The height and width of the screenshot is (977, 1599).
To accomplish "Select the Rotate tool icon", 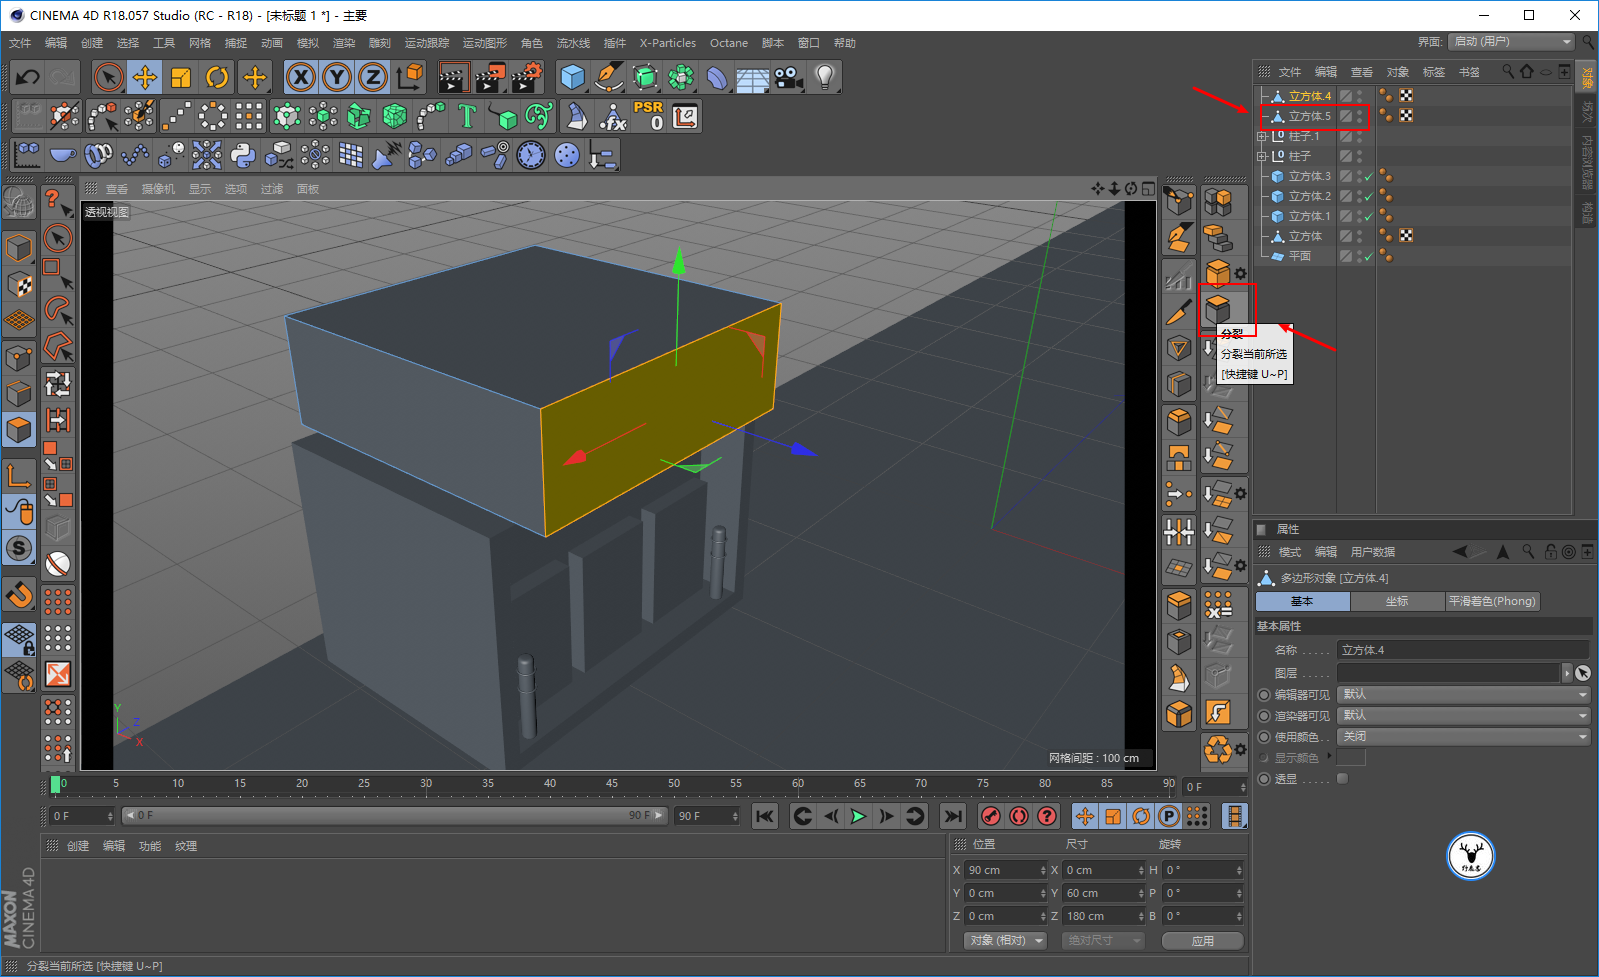I will tap(217, 77).
